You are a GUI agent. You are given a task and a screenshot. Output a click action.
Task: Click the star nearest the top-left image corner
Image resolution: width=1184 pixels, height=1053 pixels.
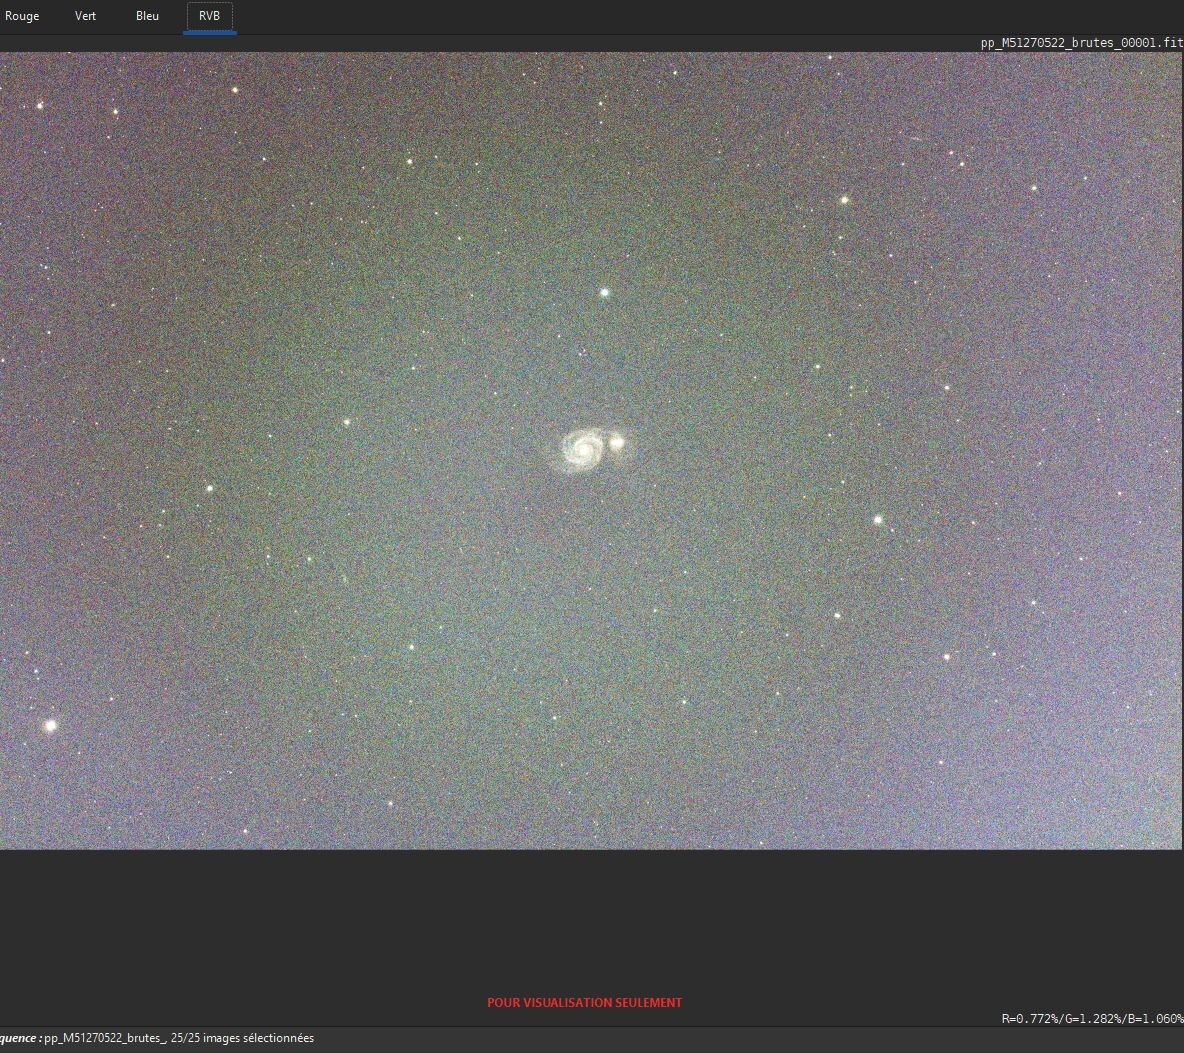tap(40, 106)
